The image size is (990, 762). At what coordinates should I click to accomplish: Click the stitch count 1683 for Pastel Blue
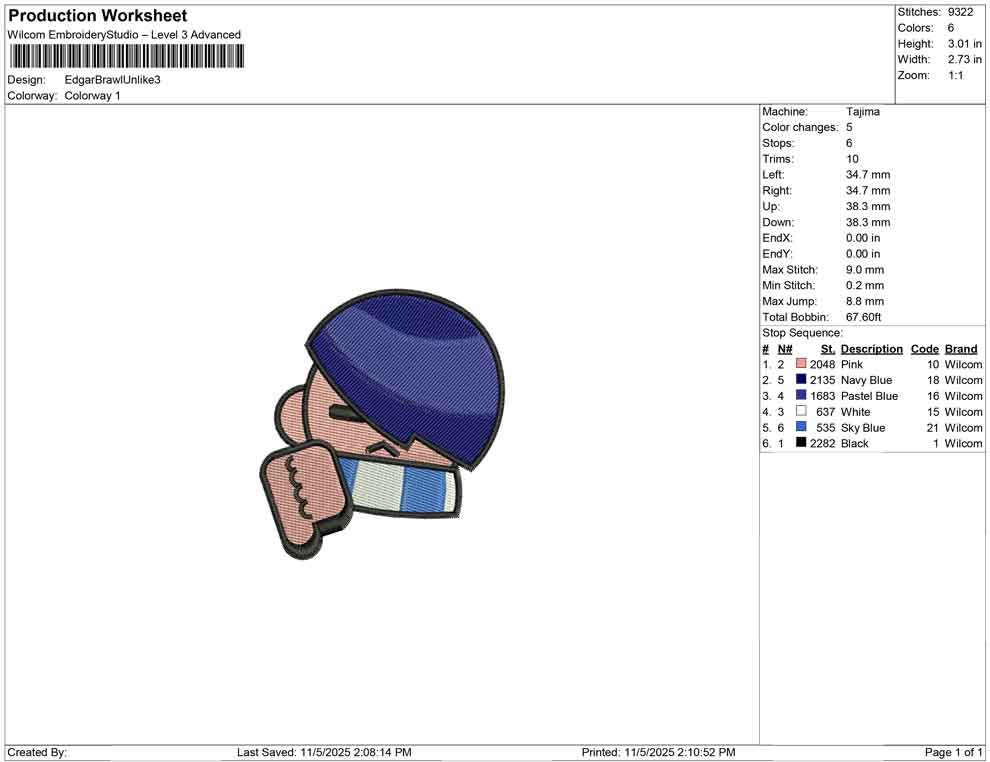[x=823, y=396]
